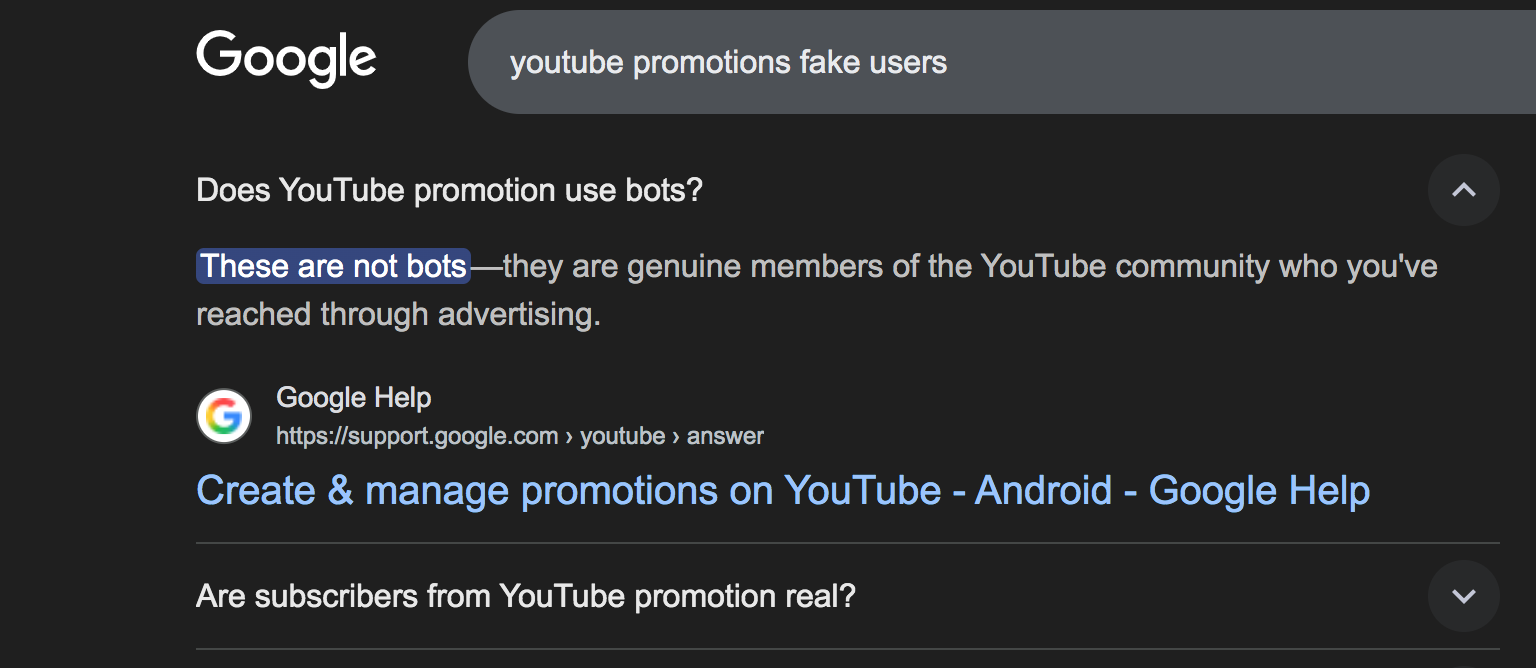Collapse the "Does YouTube promotion use bots?" chevron
This screenshot has width=1536, height=668.
pos(1463,190)
